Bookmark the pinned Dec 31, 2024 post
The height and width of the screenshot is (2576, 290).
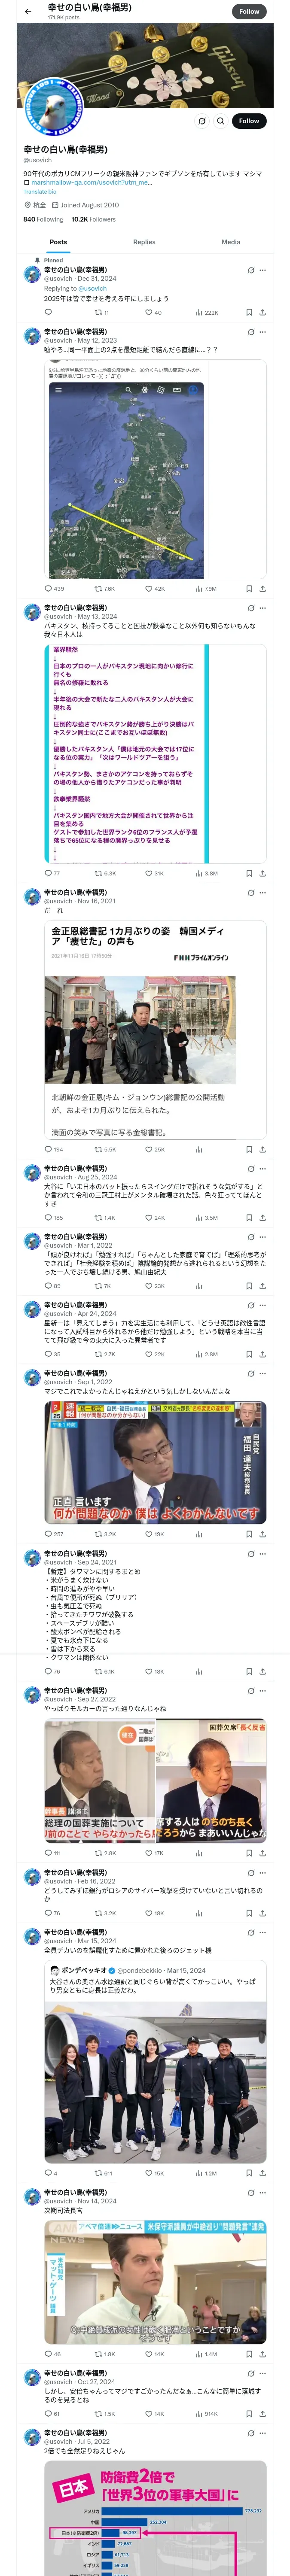[x=249, y=312]
